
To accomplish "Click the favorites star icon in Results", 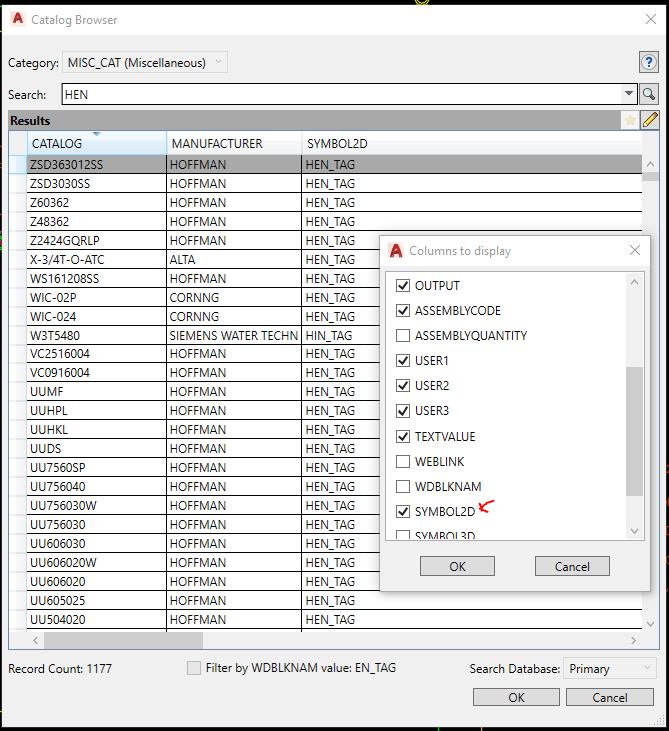I will point(630,120).
